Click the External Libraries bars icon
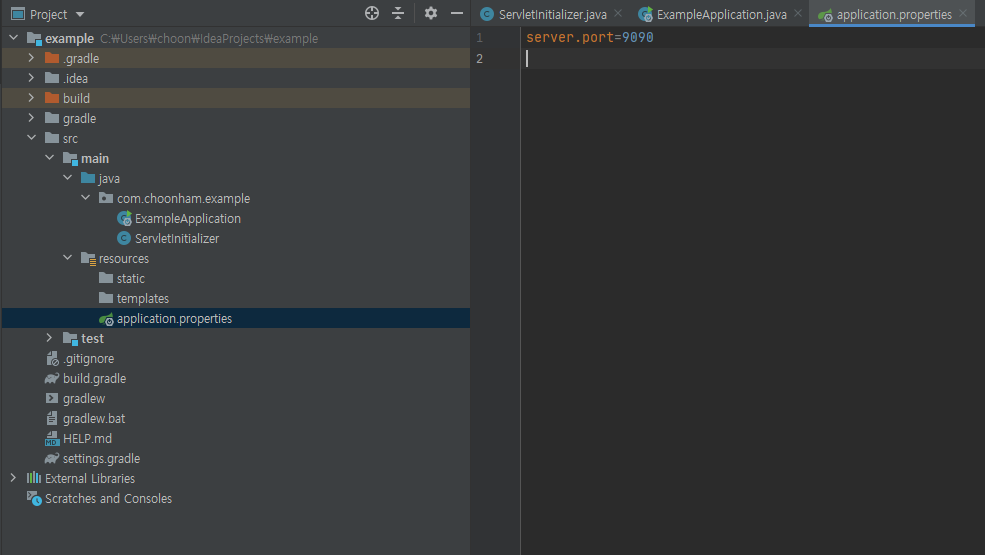985x555 pixels. point(34,478)
